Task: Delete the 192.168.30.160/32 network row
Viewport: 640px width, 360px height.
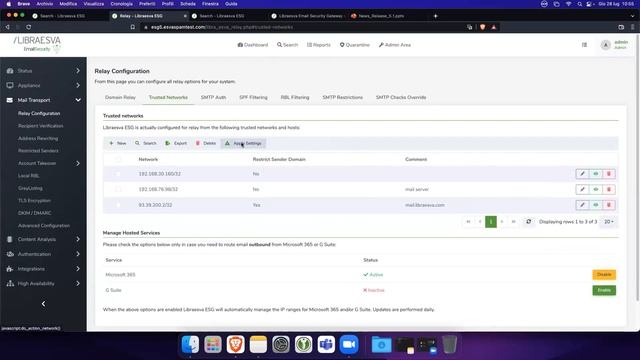Action: coord(609,174)
